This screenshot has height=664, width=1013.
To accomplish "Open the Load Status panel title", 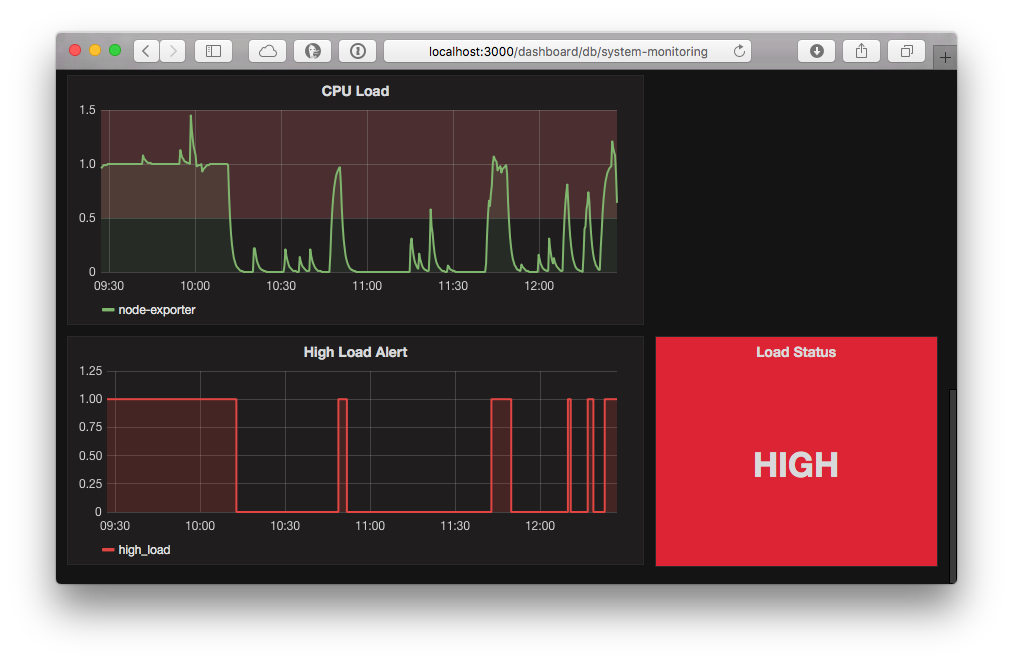I will click(796, 352).
